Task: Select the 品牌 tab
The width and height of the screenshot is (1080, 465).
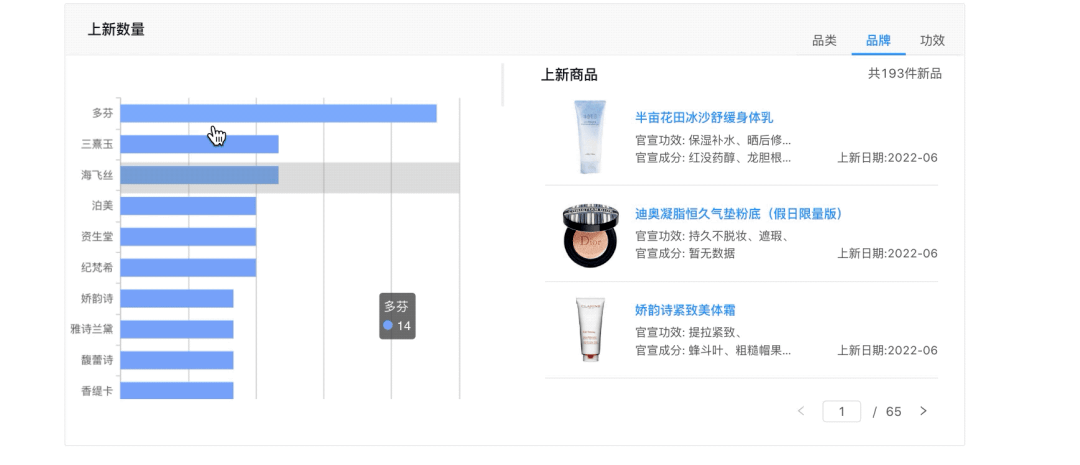Action: click(878, 41)
